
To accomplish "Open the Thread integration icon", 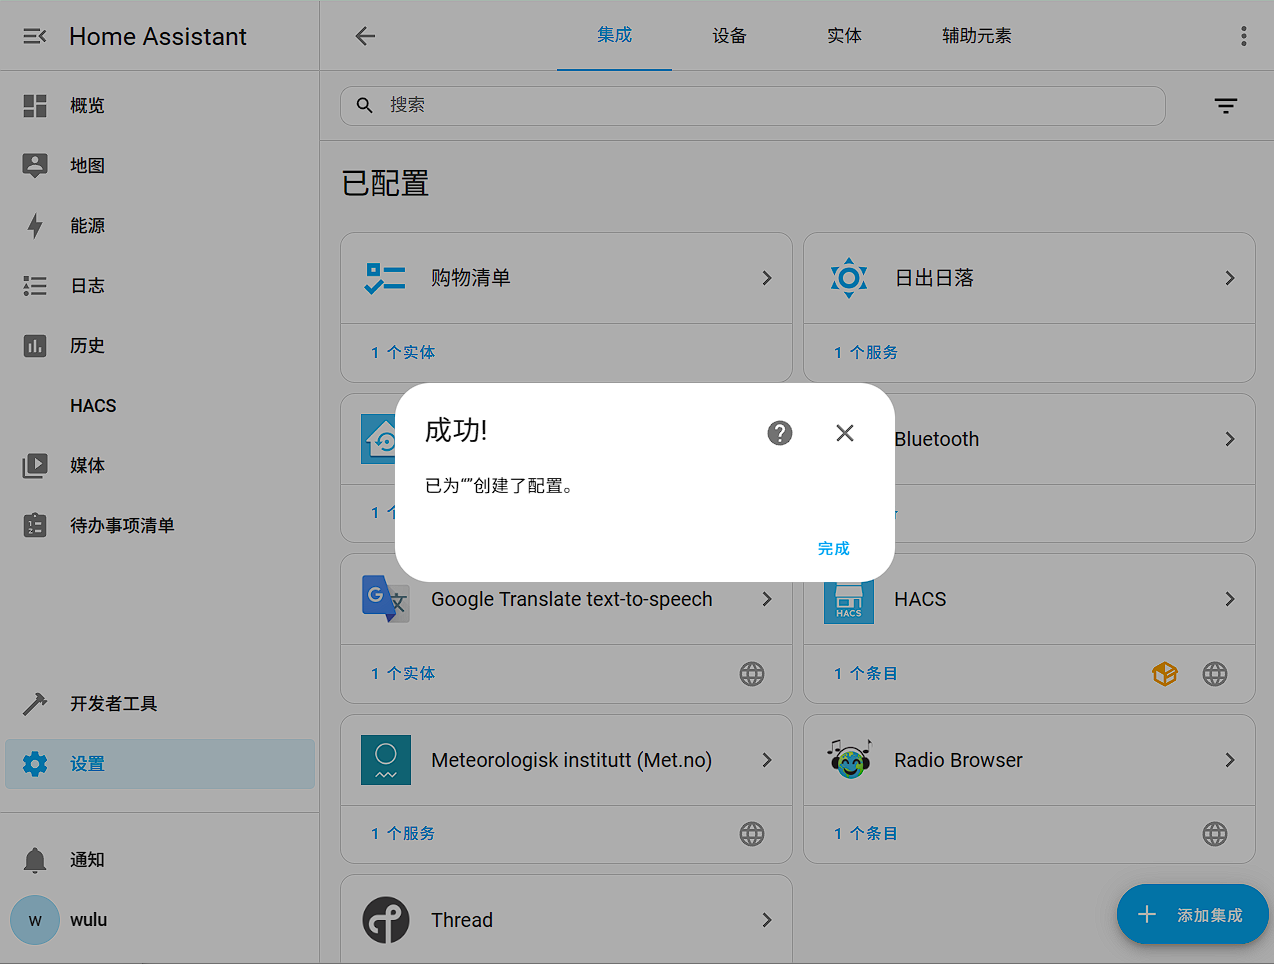I will point(386,920).
